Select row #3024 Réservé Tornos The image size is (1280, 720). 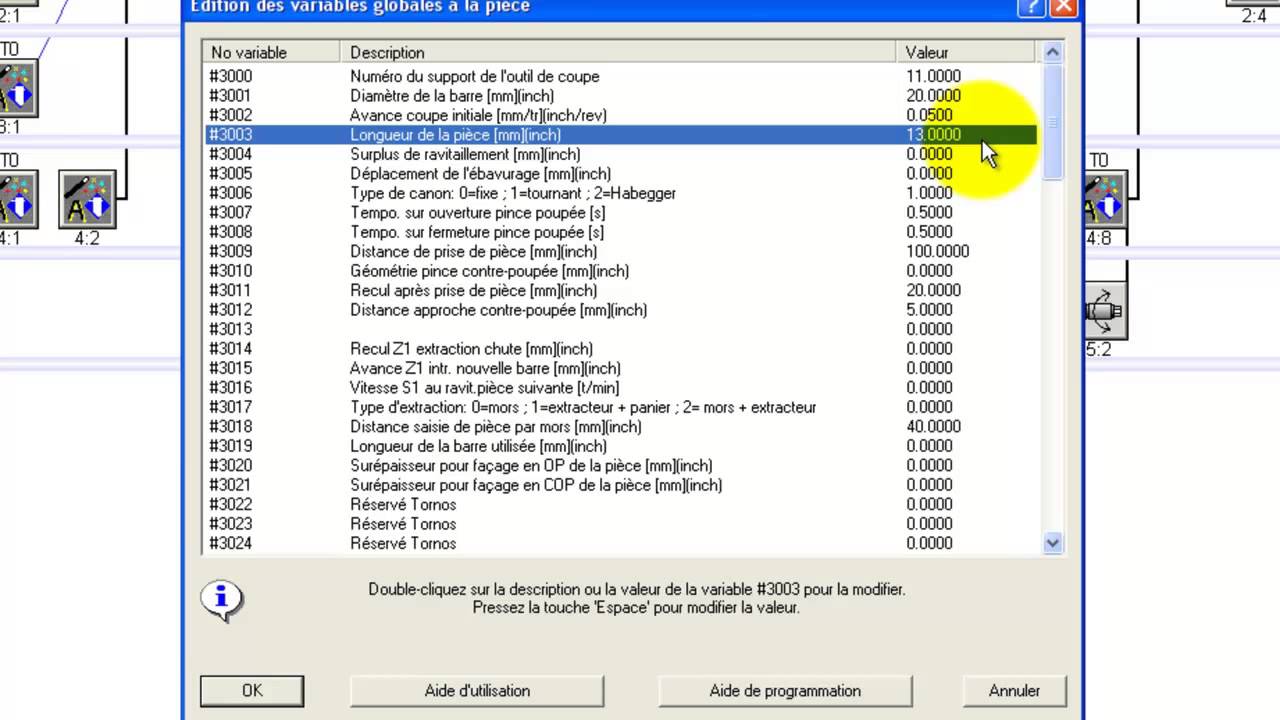[x=621, y=544]
